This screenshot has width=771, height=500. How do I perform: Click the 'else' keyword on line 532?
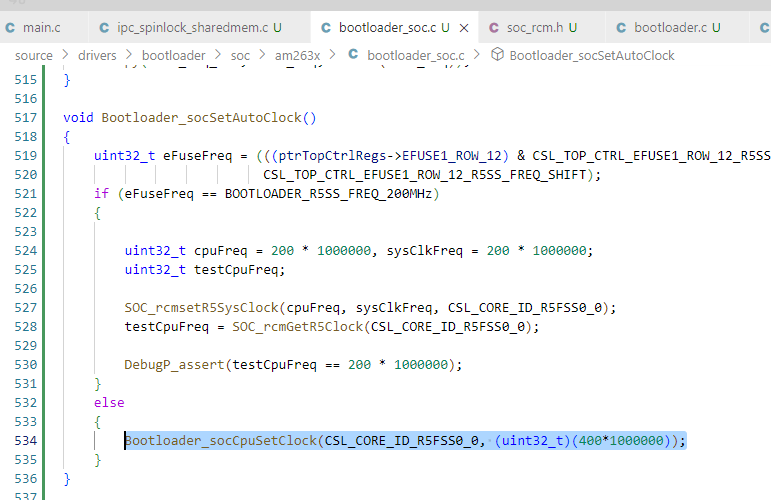point(109,403)
